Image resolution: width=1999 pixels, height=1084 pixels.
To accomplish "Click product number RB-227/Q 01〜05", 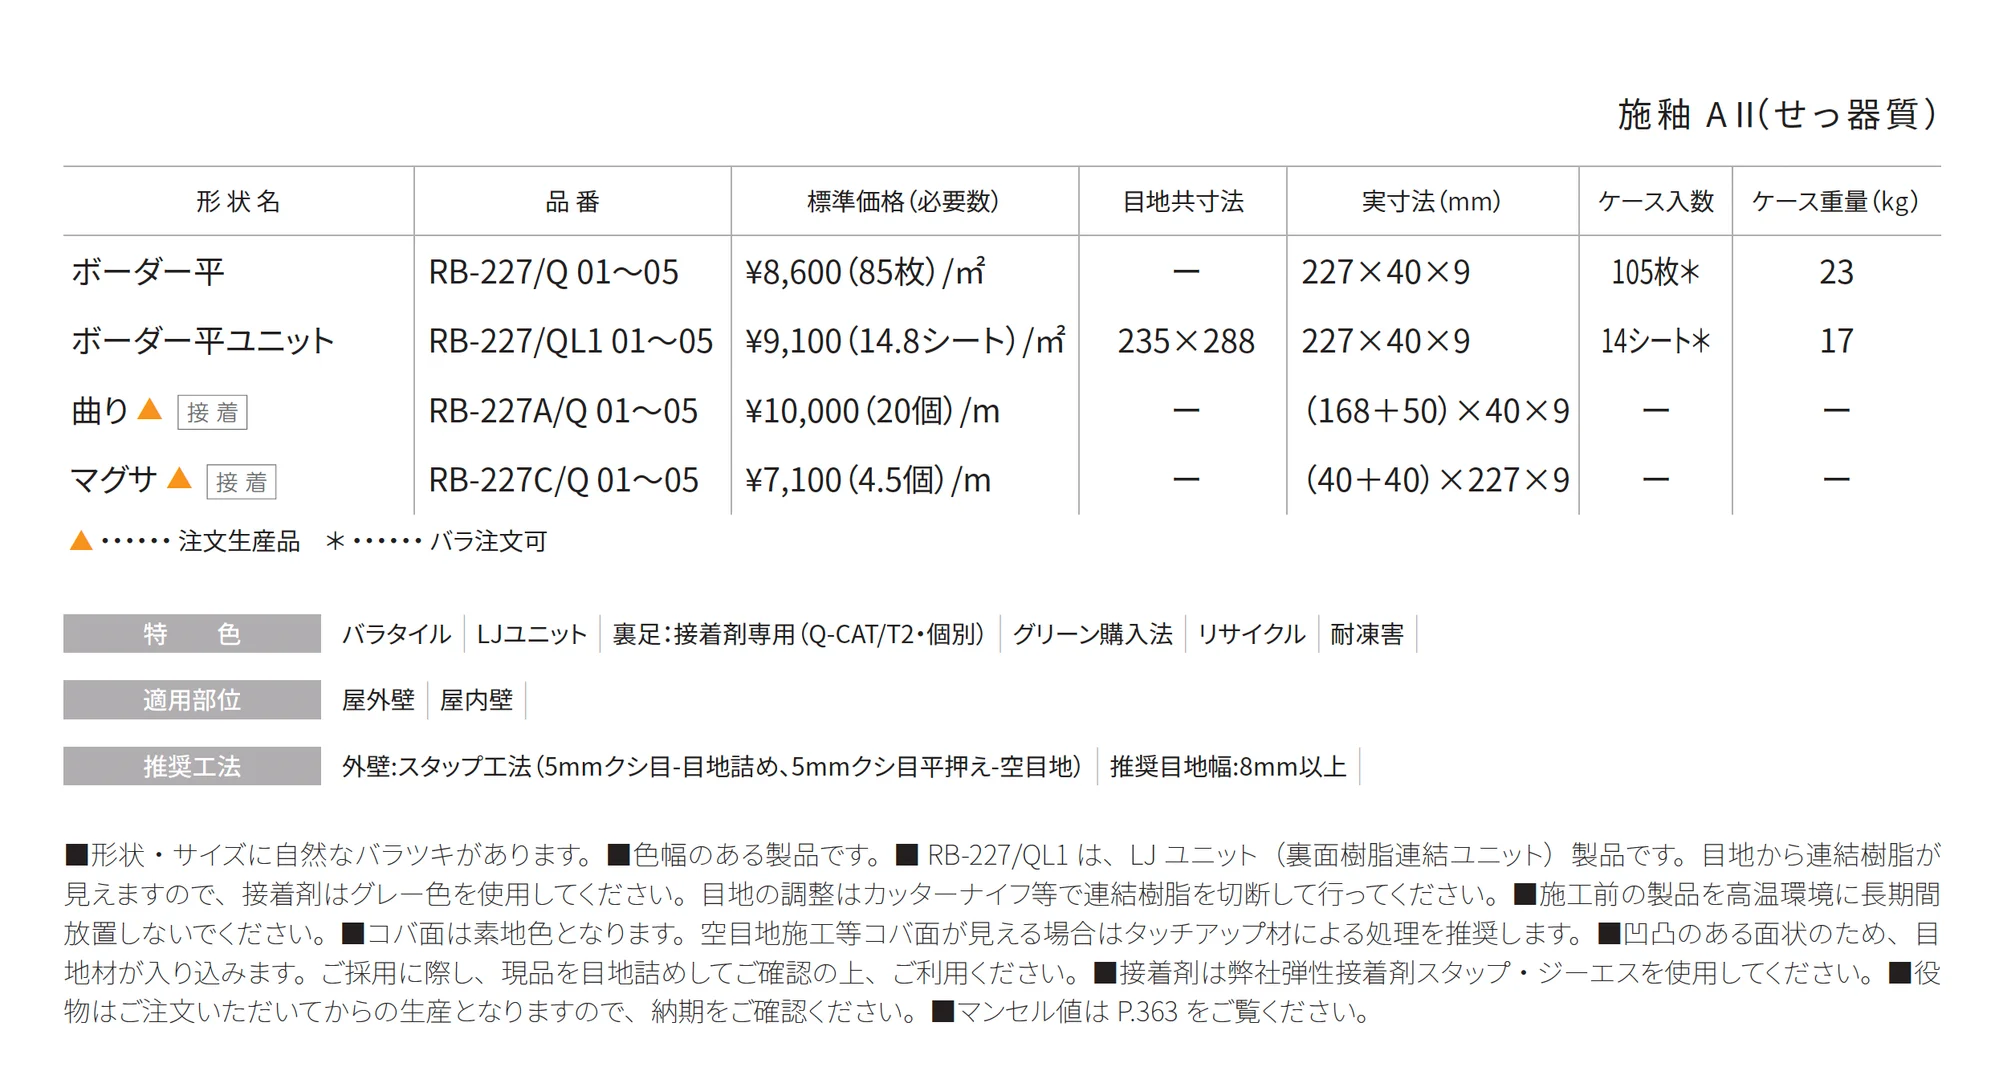I will 553,272.
